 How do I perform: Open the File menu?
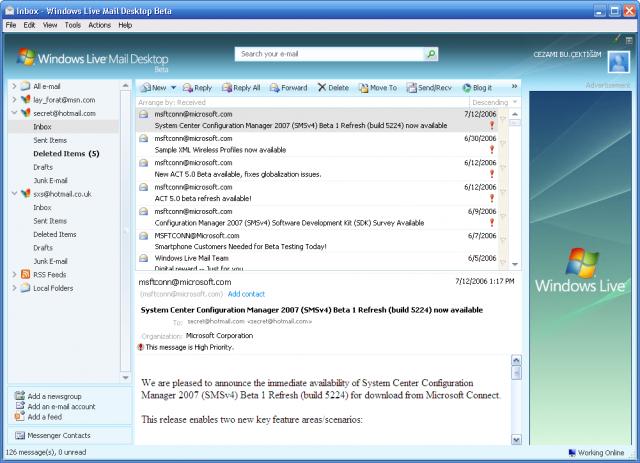point(11,25)
